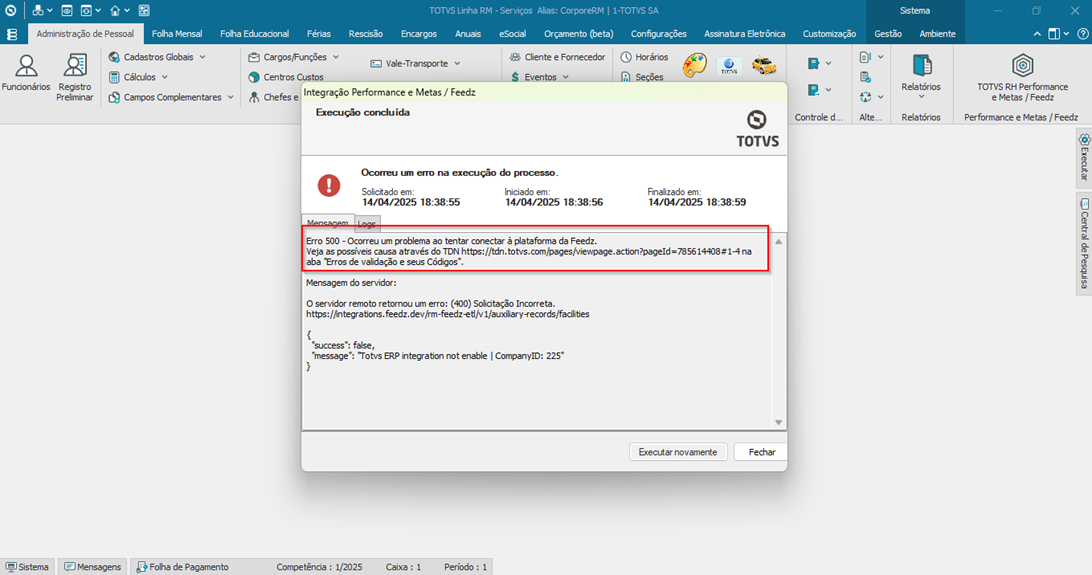
Task: Expand the Relatórios dropdown chevron
Action: tap(921, 97)
